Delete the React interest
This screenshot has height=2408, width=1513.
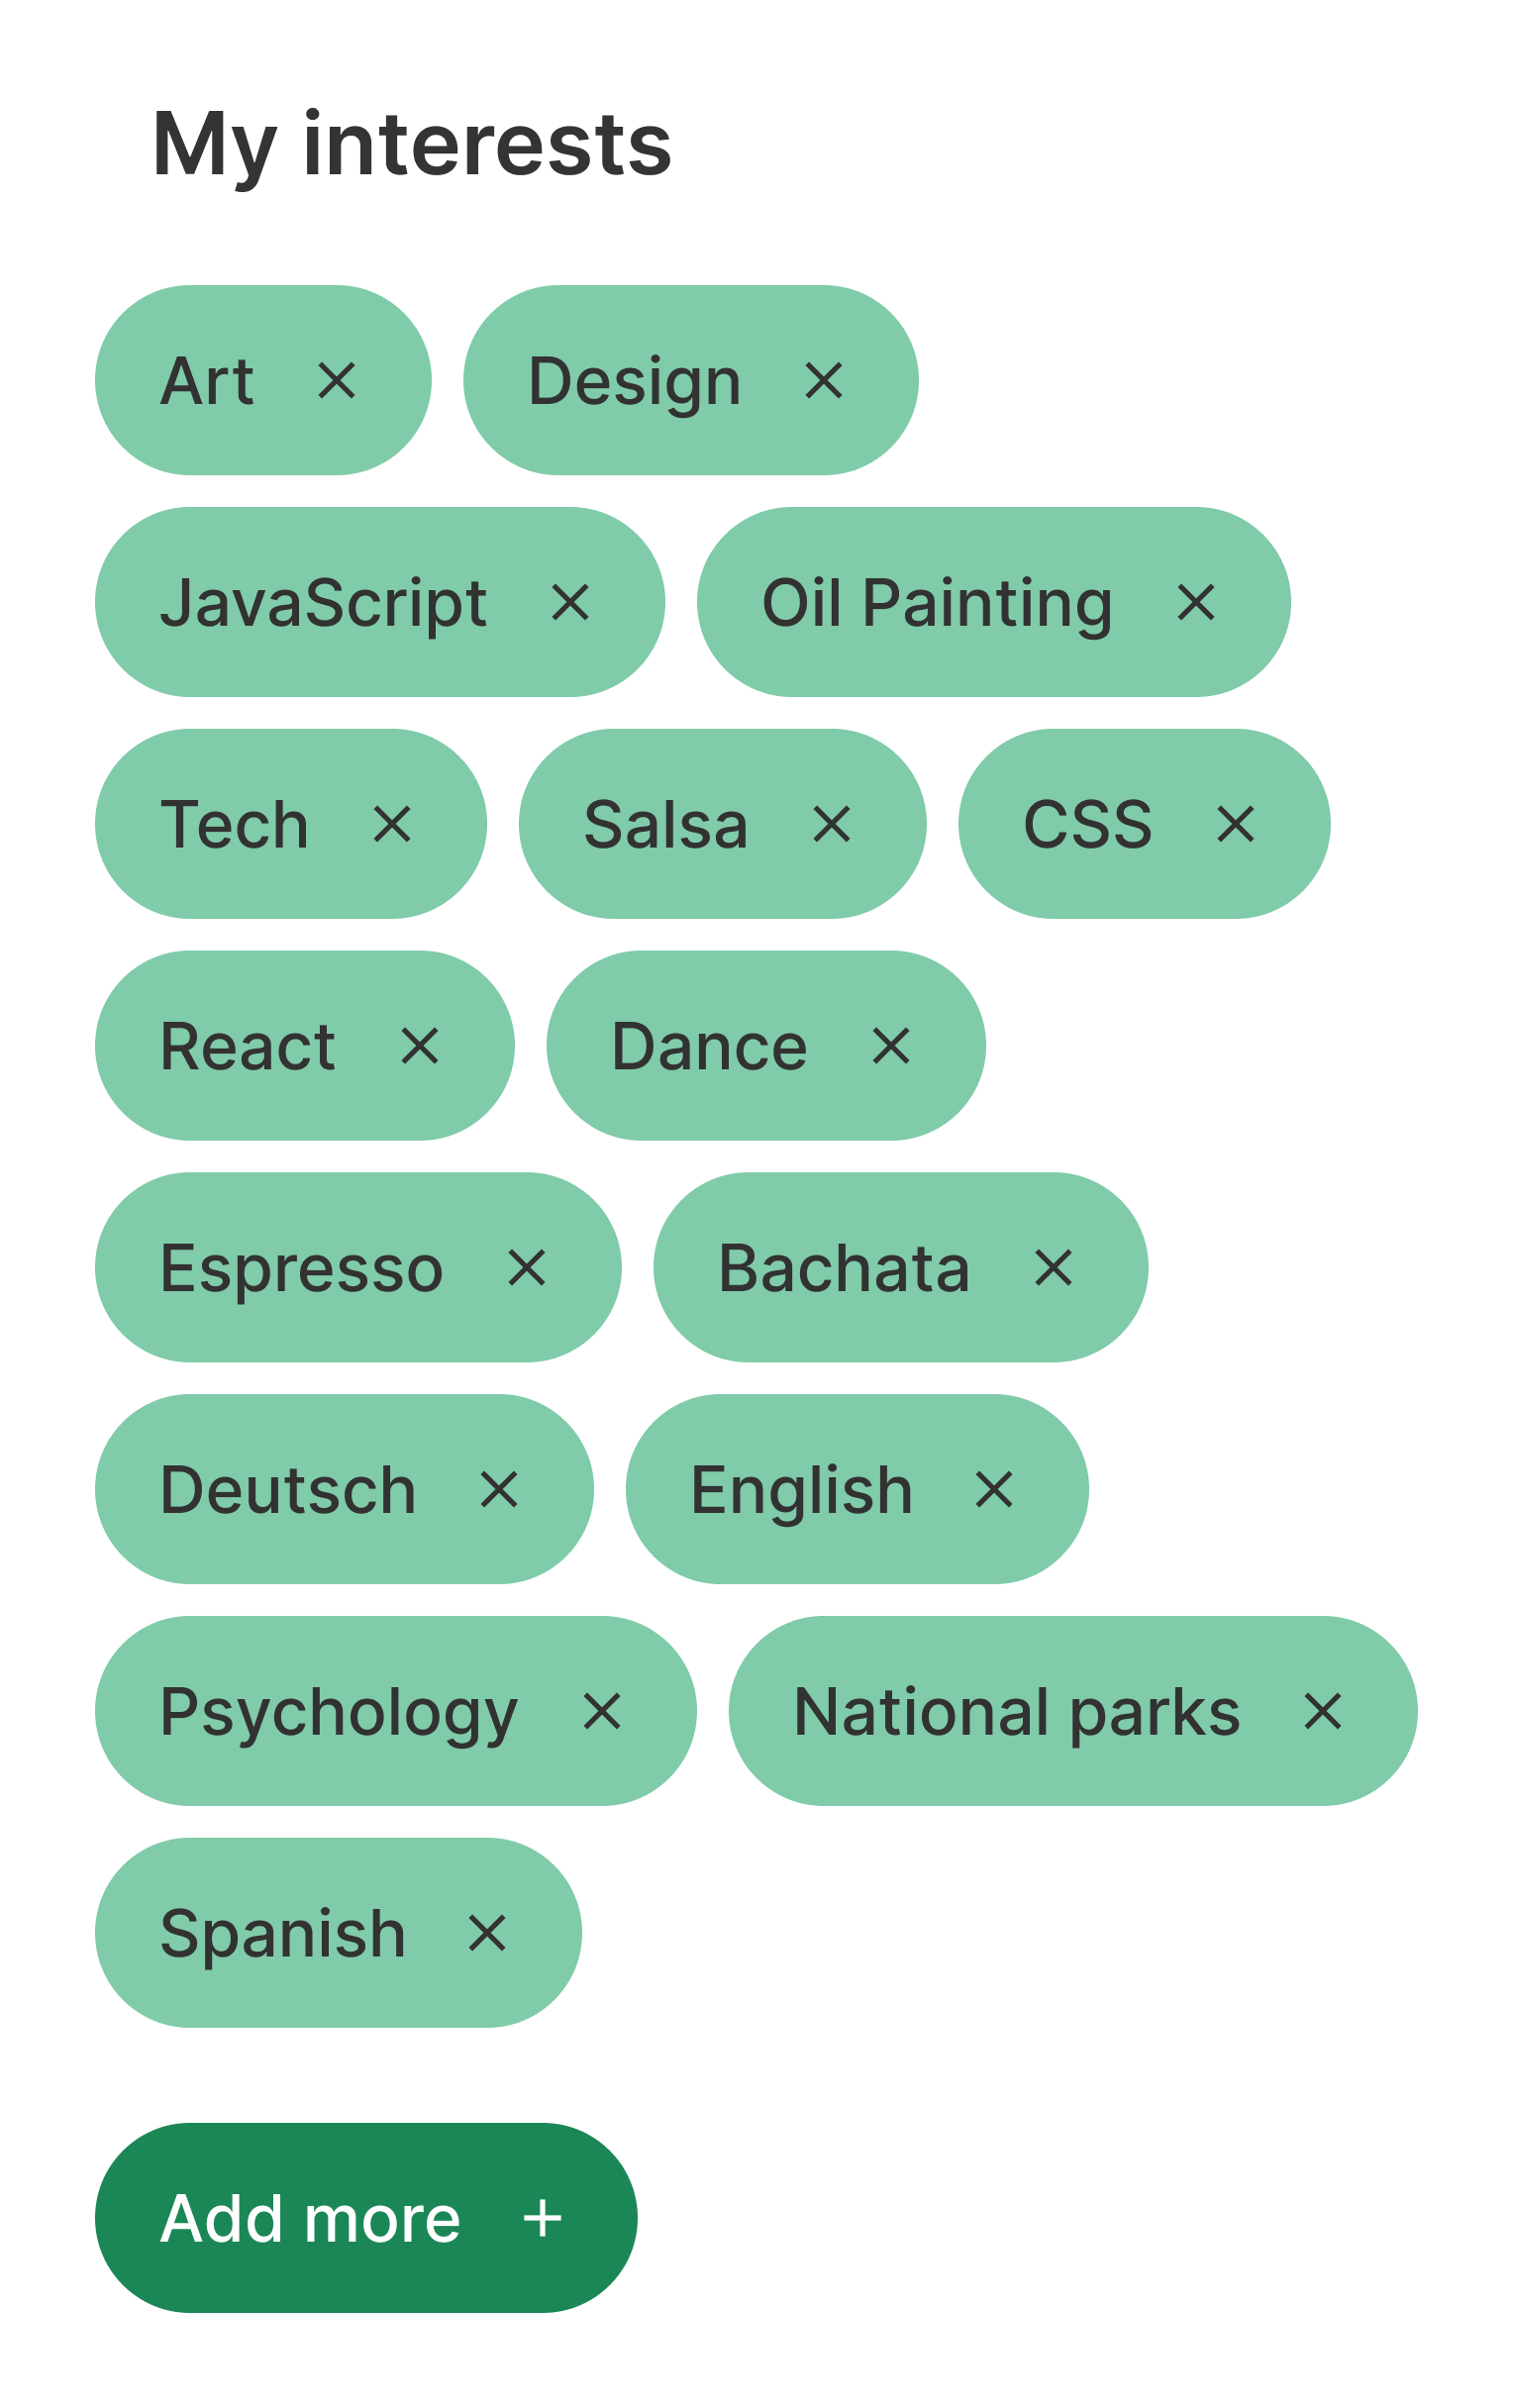(x=420, y=1046)
